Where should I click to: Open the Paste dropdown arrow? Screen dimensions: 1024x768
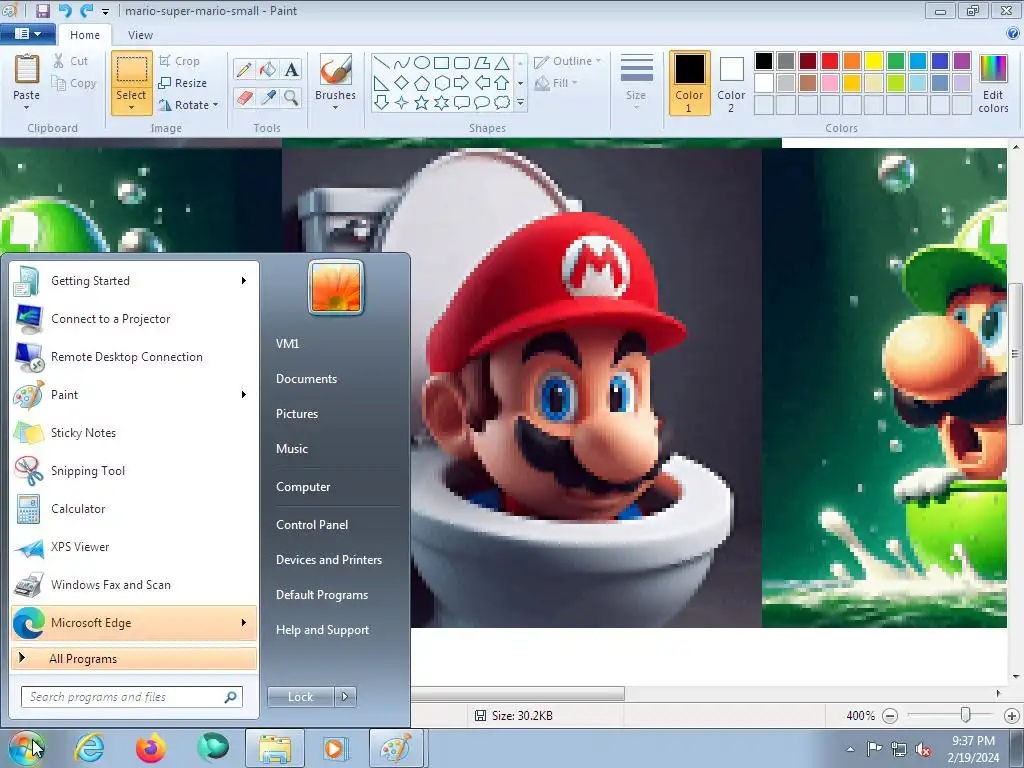[27, 108]
